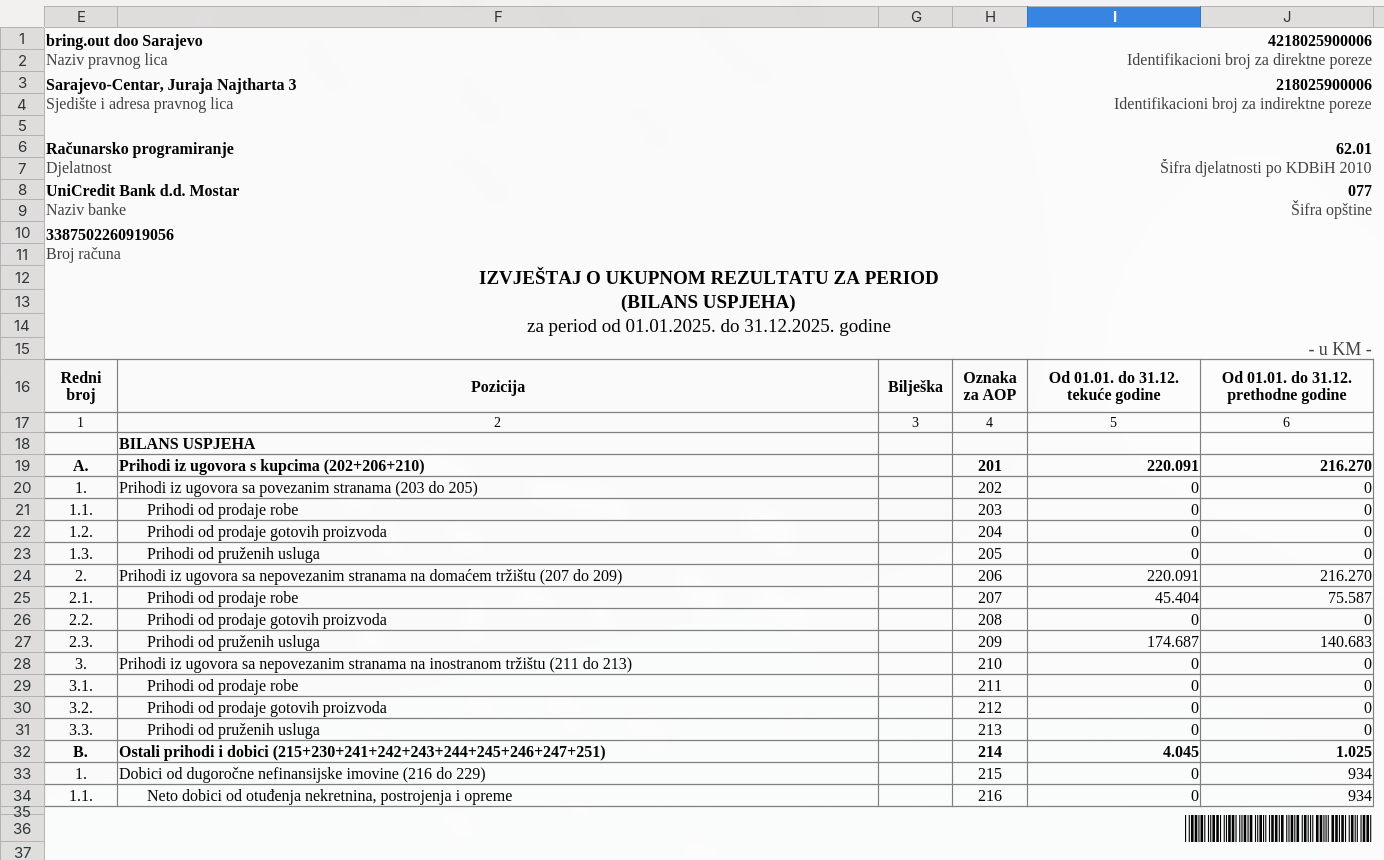Select the report title cell 'IZVJEŠTAJ O UKUPNOM REZULTATU'
Image resolution: width=1384 pixels, height=860 pixels.
coord(708,278)
